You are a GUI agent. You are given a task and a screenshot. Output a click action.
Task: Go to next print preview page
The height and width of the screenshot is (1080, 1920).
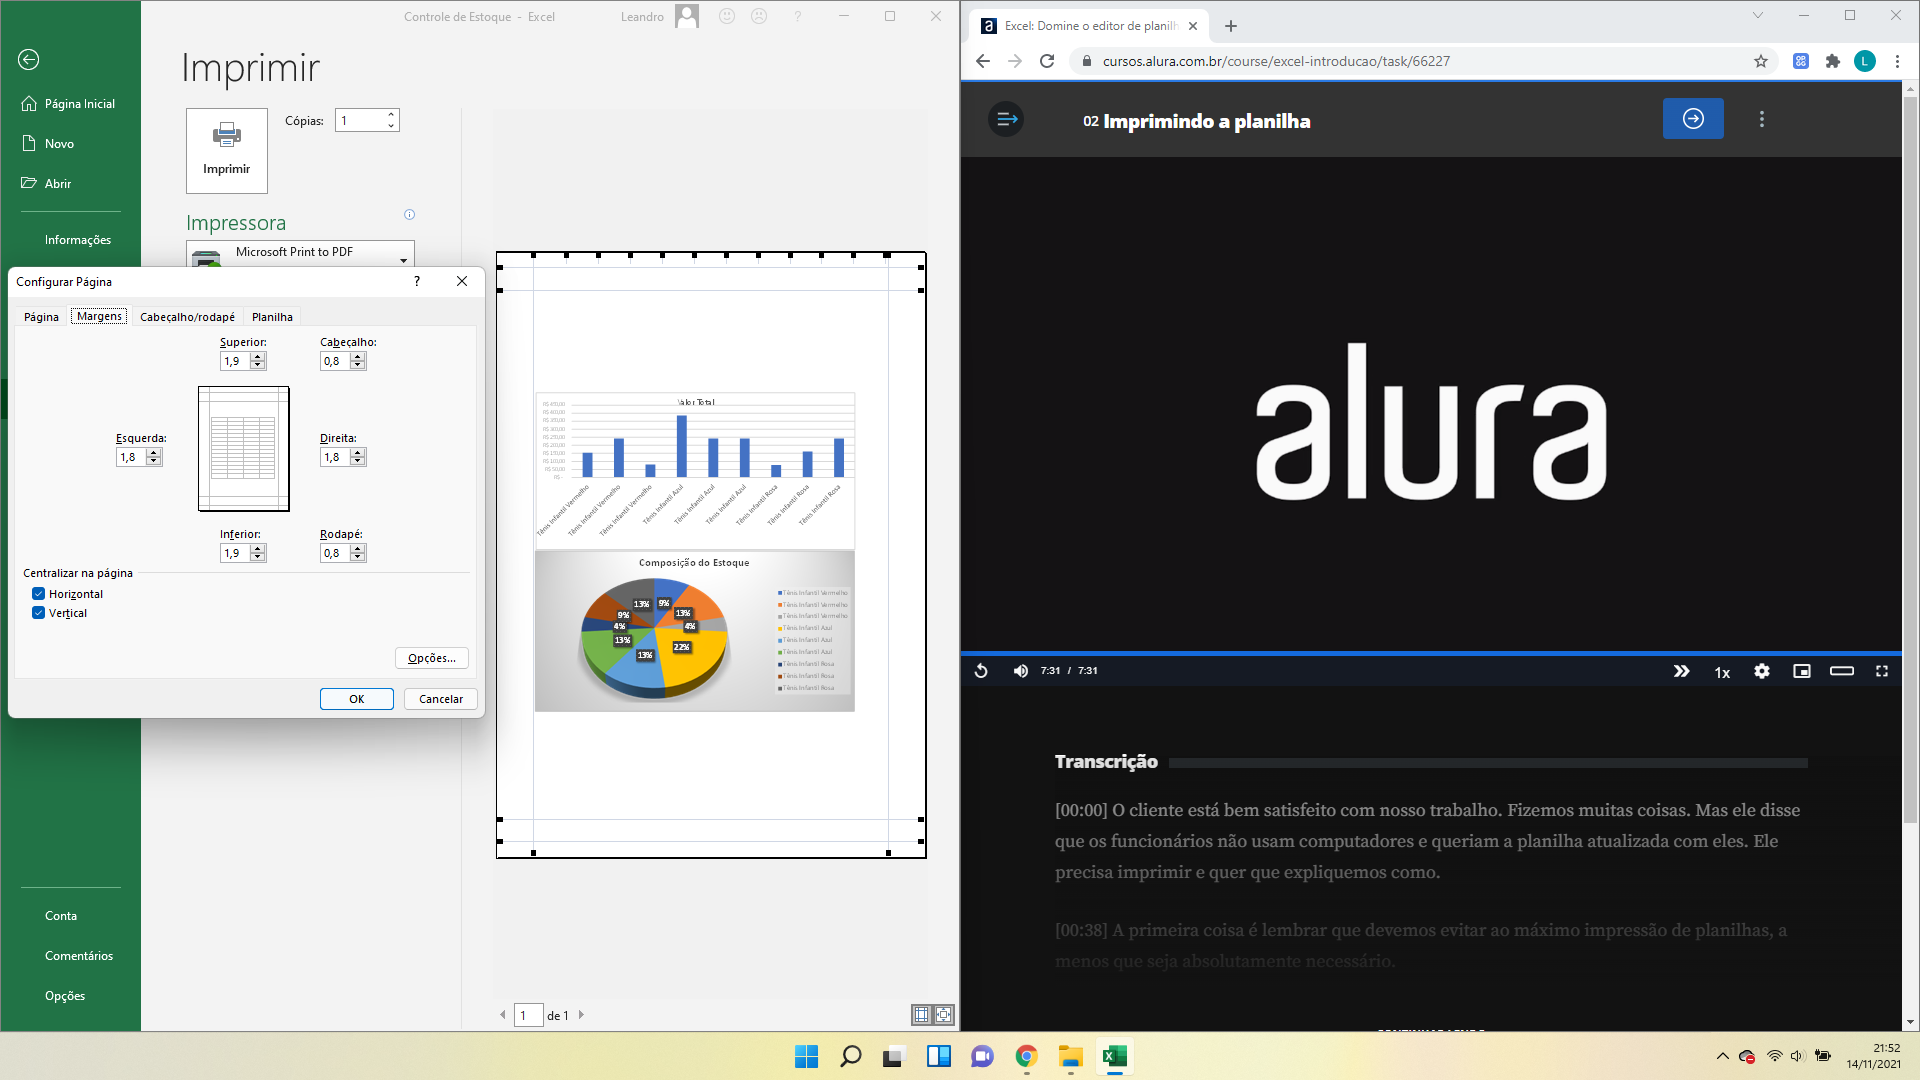point(581,1015)
